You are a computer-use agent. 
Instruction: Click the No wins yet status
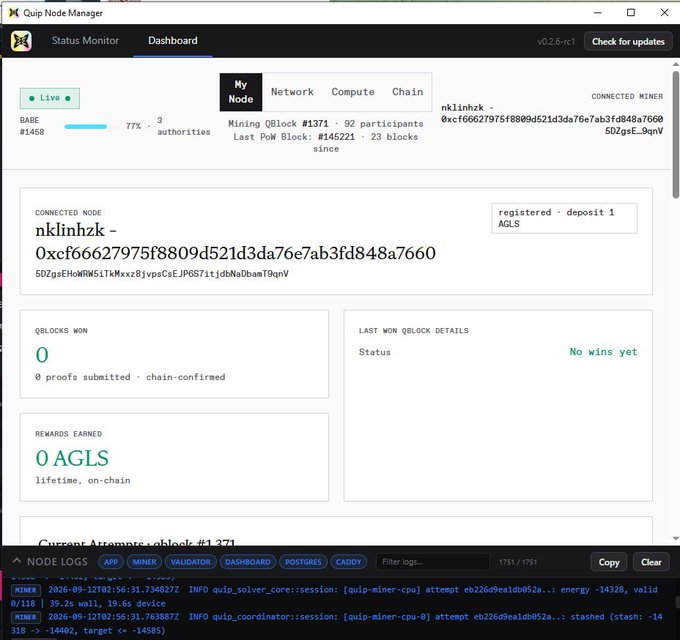(x=603, y=352)
